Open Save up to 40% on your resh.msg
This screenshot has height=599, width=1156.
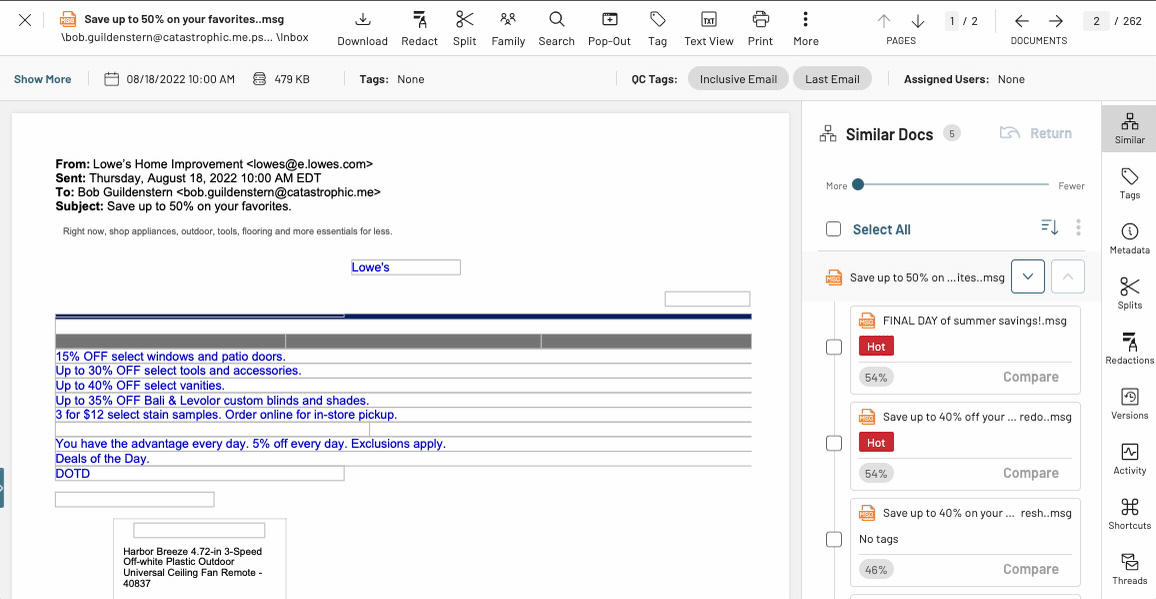click(977, 513)
